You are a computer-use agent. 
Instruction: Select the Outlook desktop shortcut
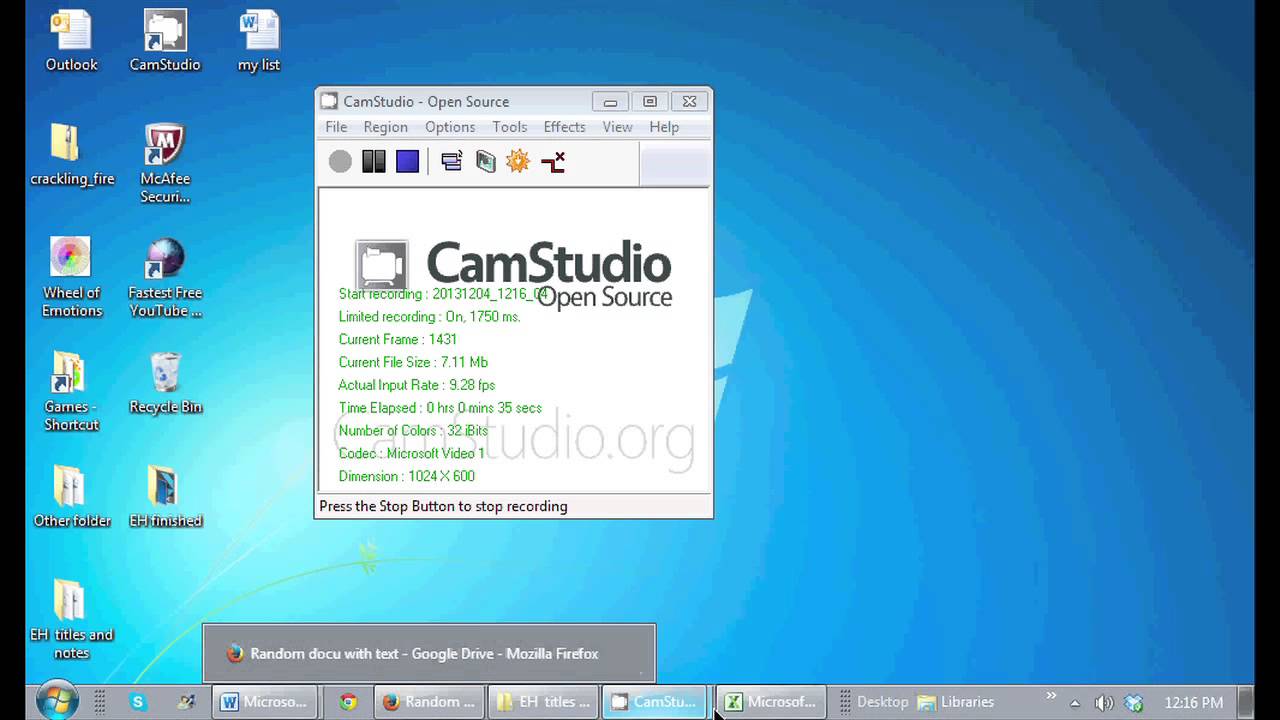tap(71, 41)
